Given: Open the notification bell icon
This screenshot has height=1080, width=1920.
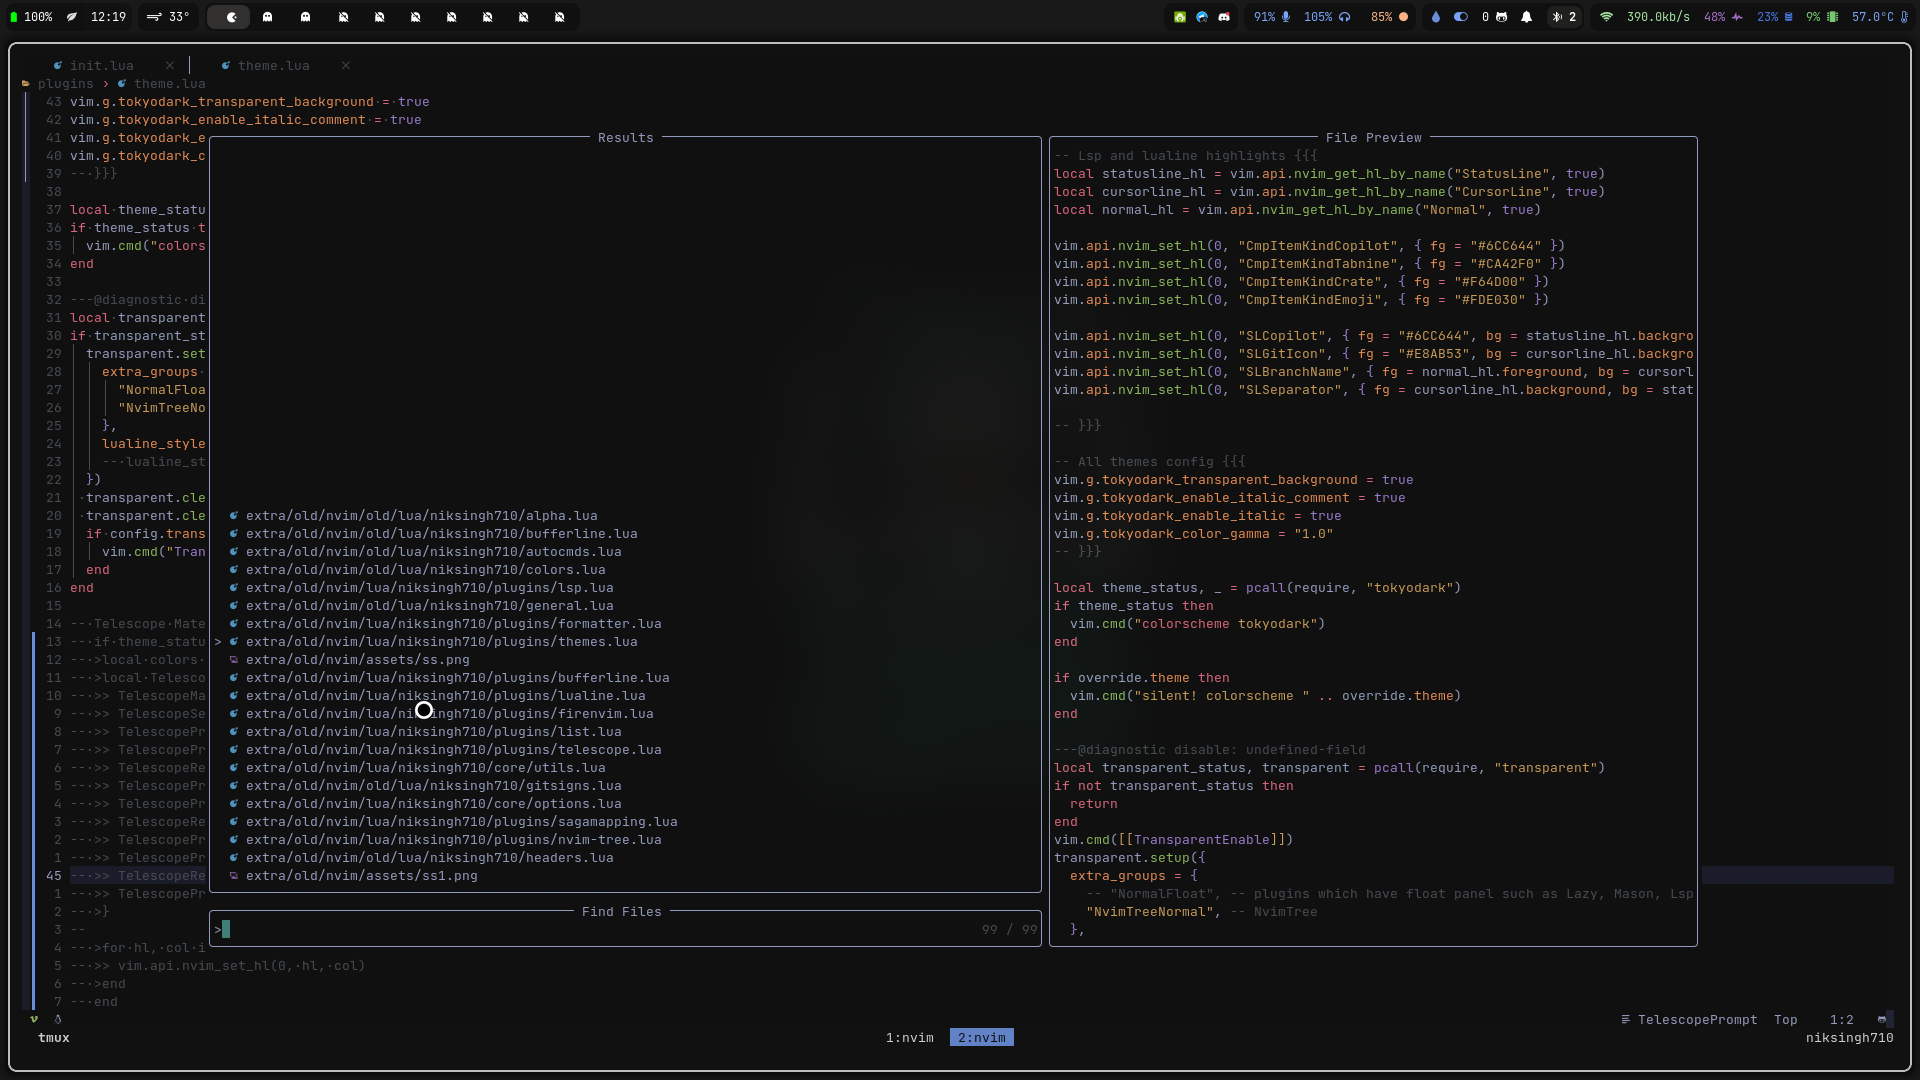Looking at the screenshot, I should (x=1526, y=17).
